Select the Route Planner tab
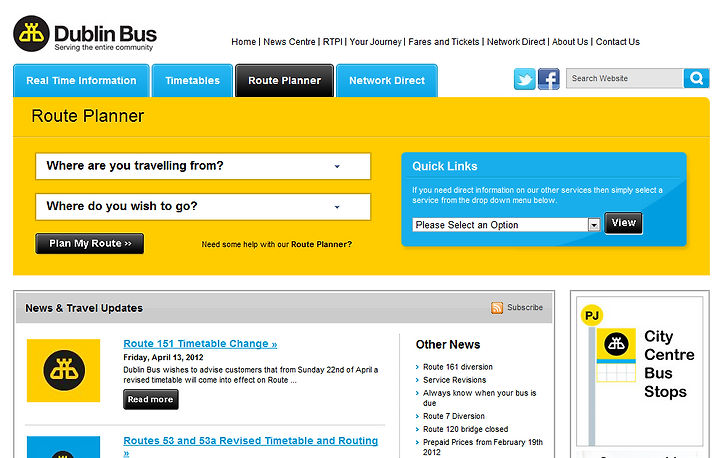The height and width of the screenshot is (458, 720). (x=284, y=81)
